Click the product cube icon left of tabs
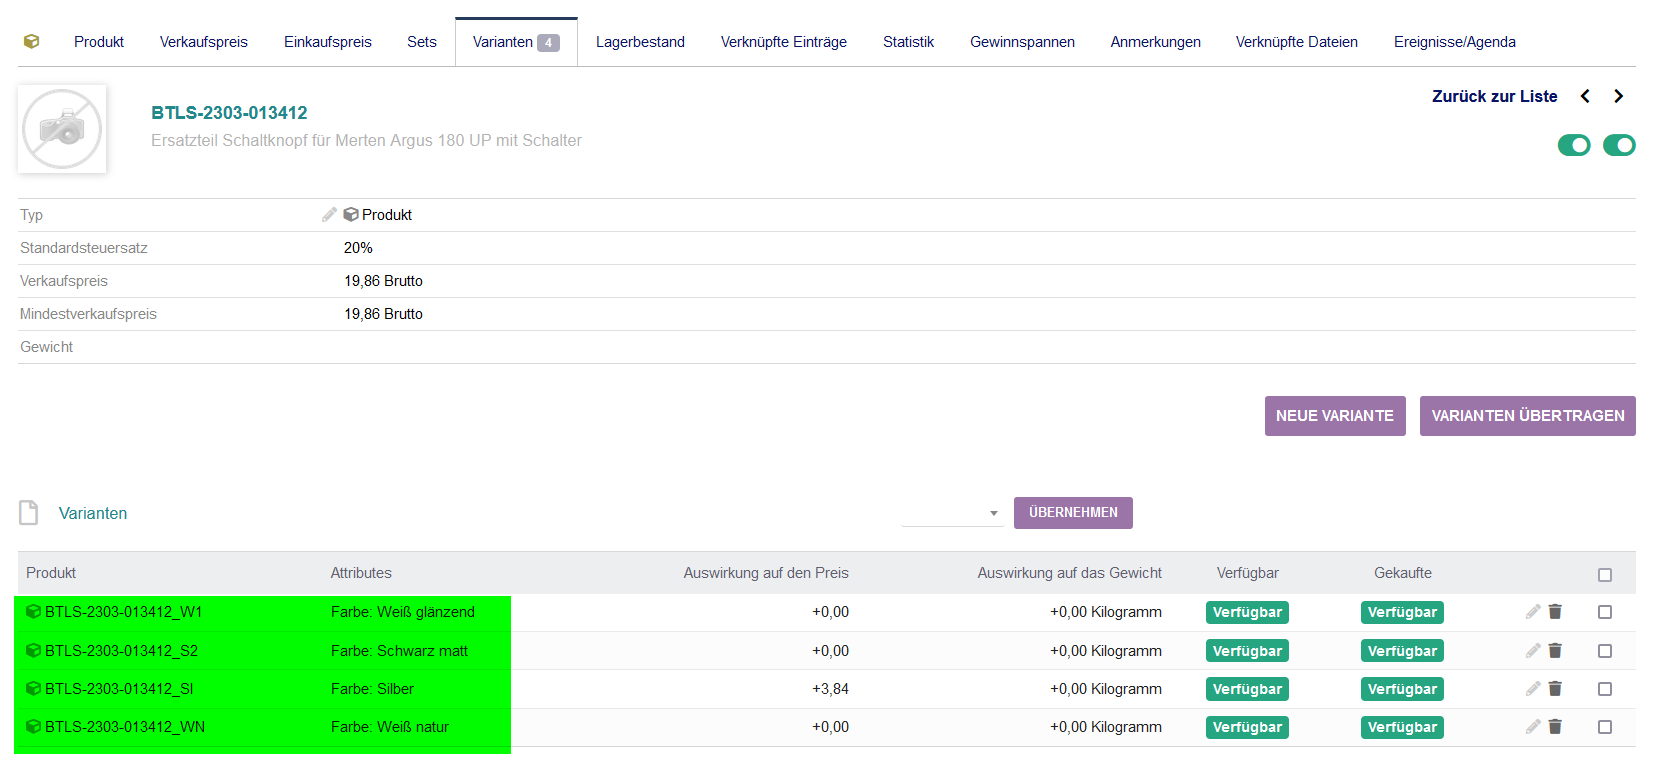Image resolution: width=1660 pixels, height=762 pixels. tap(32, 42)
